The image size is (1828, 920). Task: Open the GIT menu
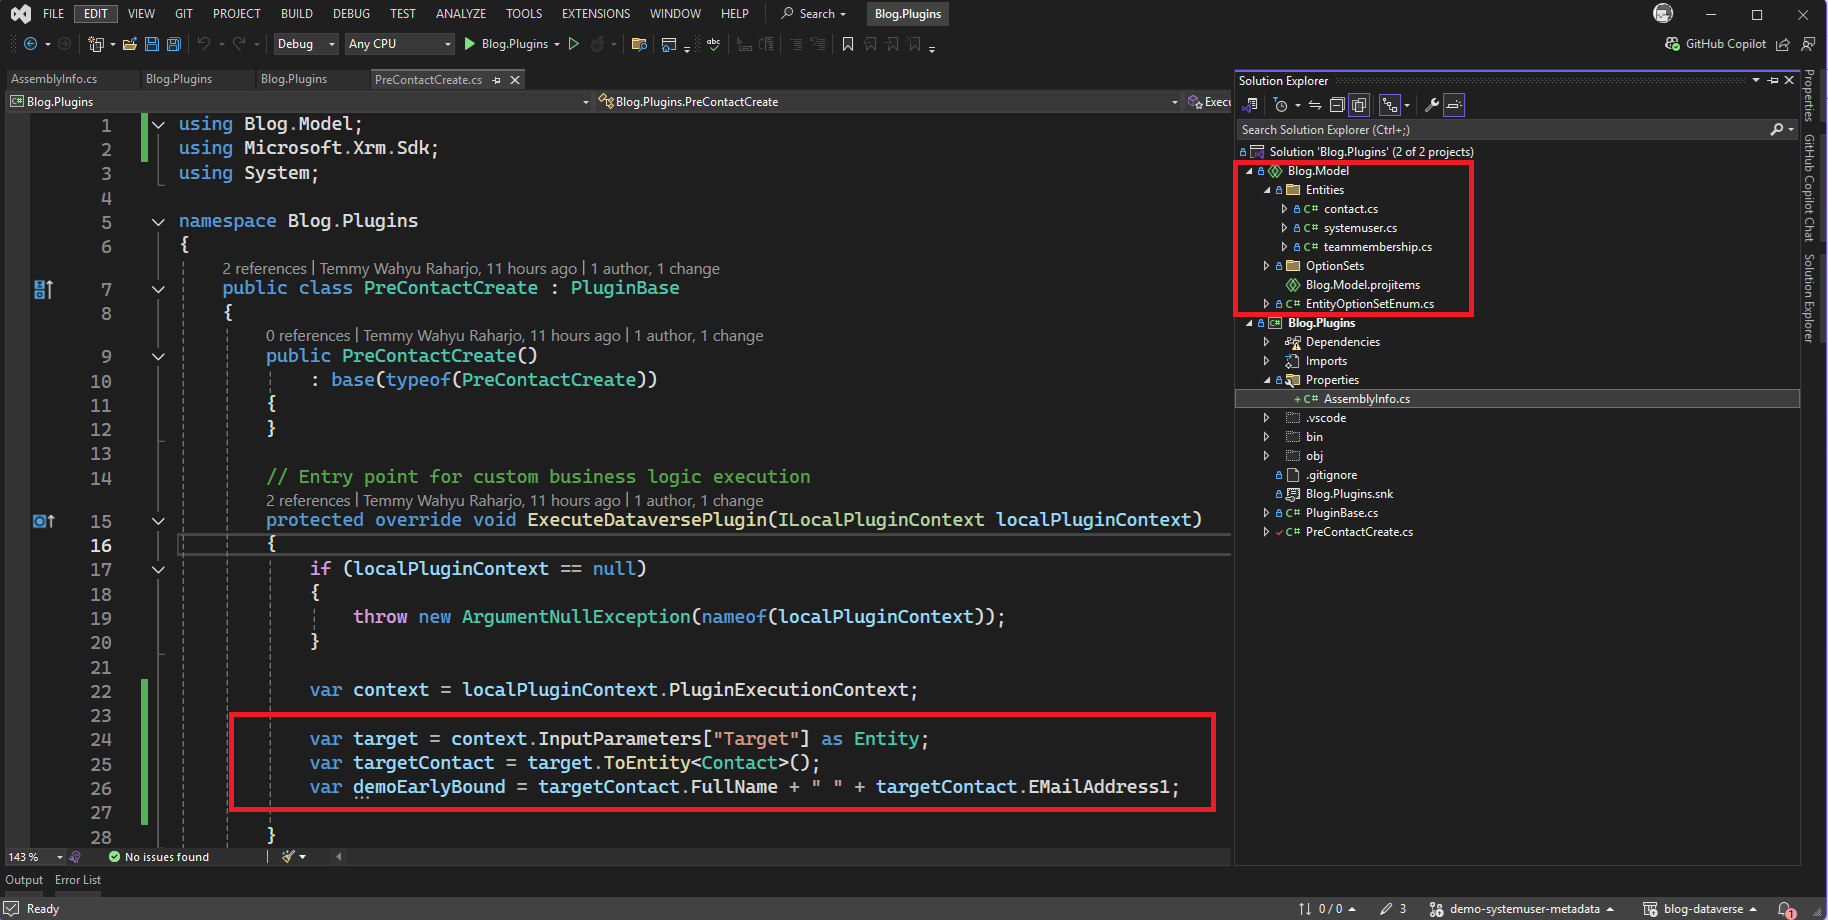tap(184, 13)
